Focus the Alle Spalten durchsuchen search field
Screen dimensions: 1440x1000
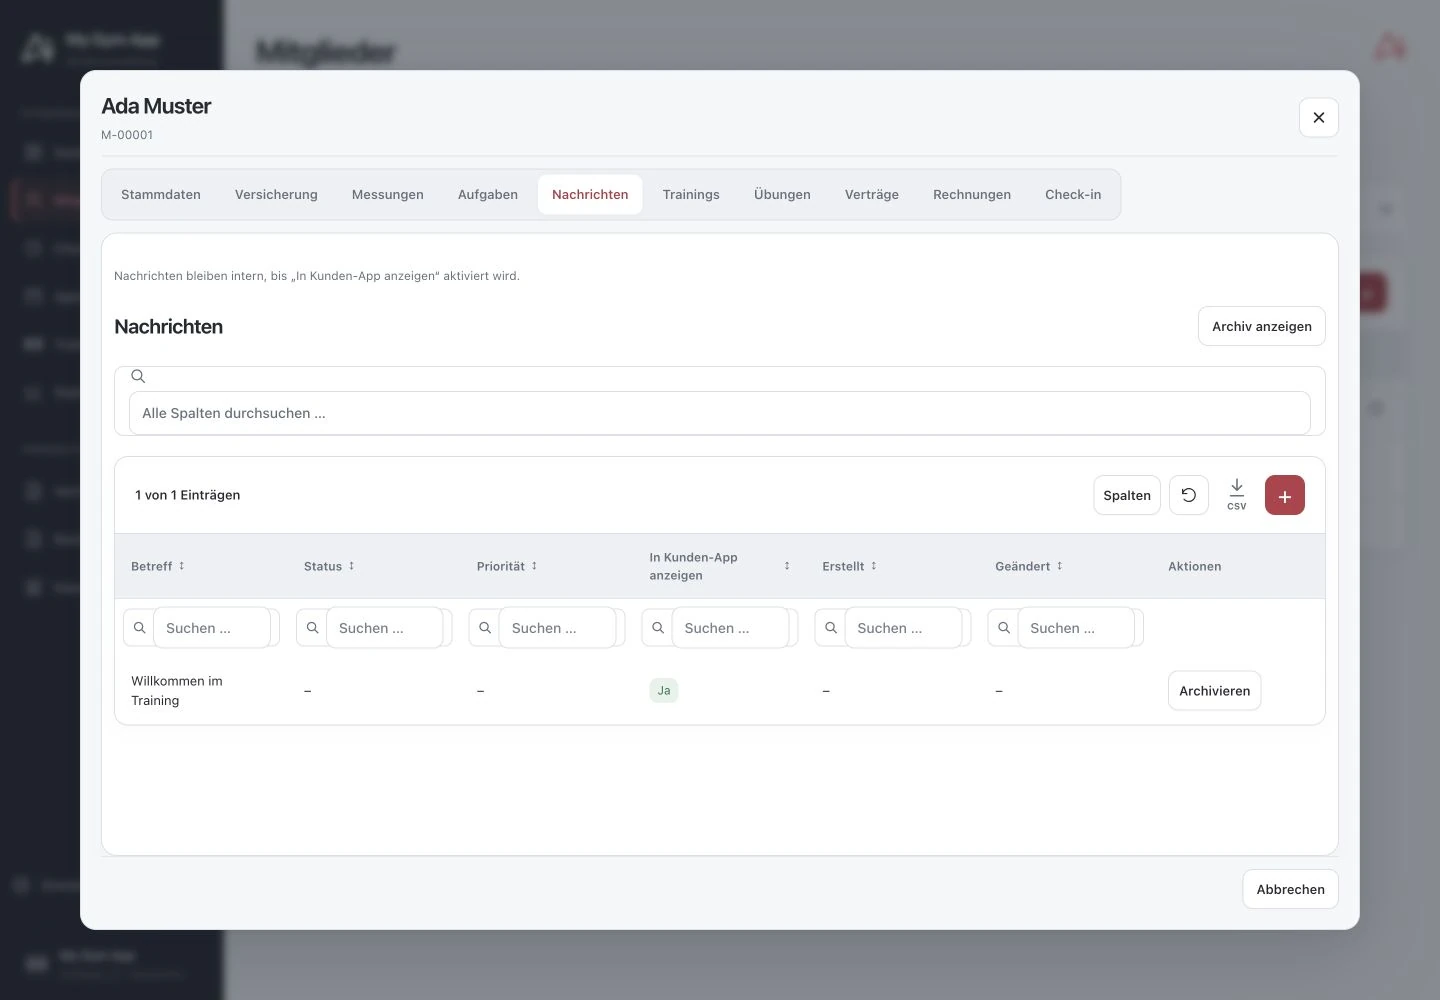(x=720, y=413)
